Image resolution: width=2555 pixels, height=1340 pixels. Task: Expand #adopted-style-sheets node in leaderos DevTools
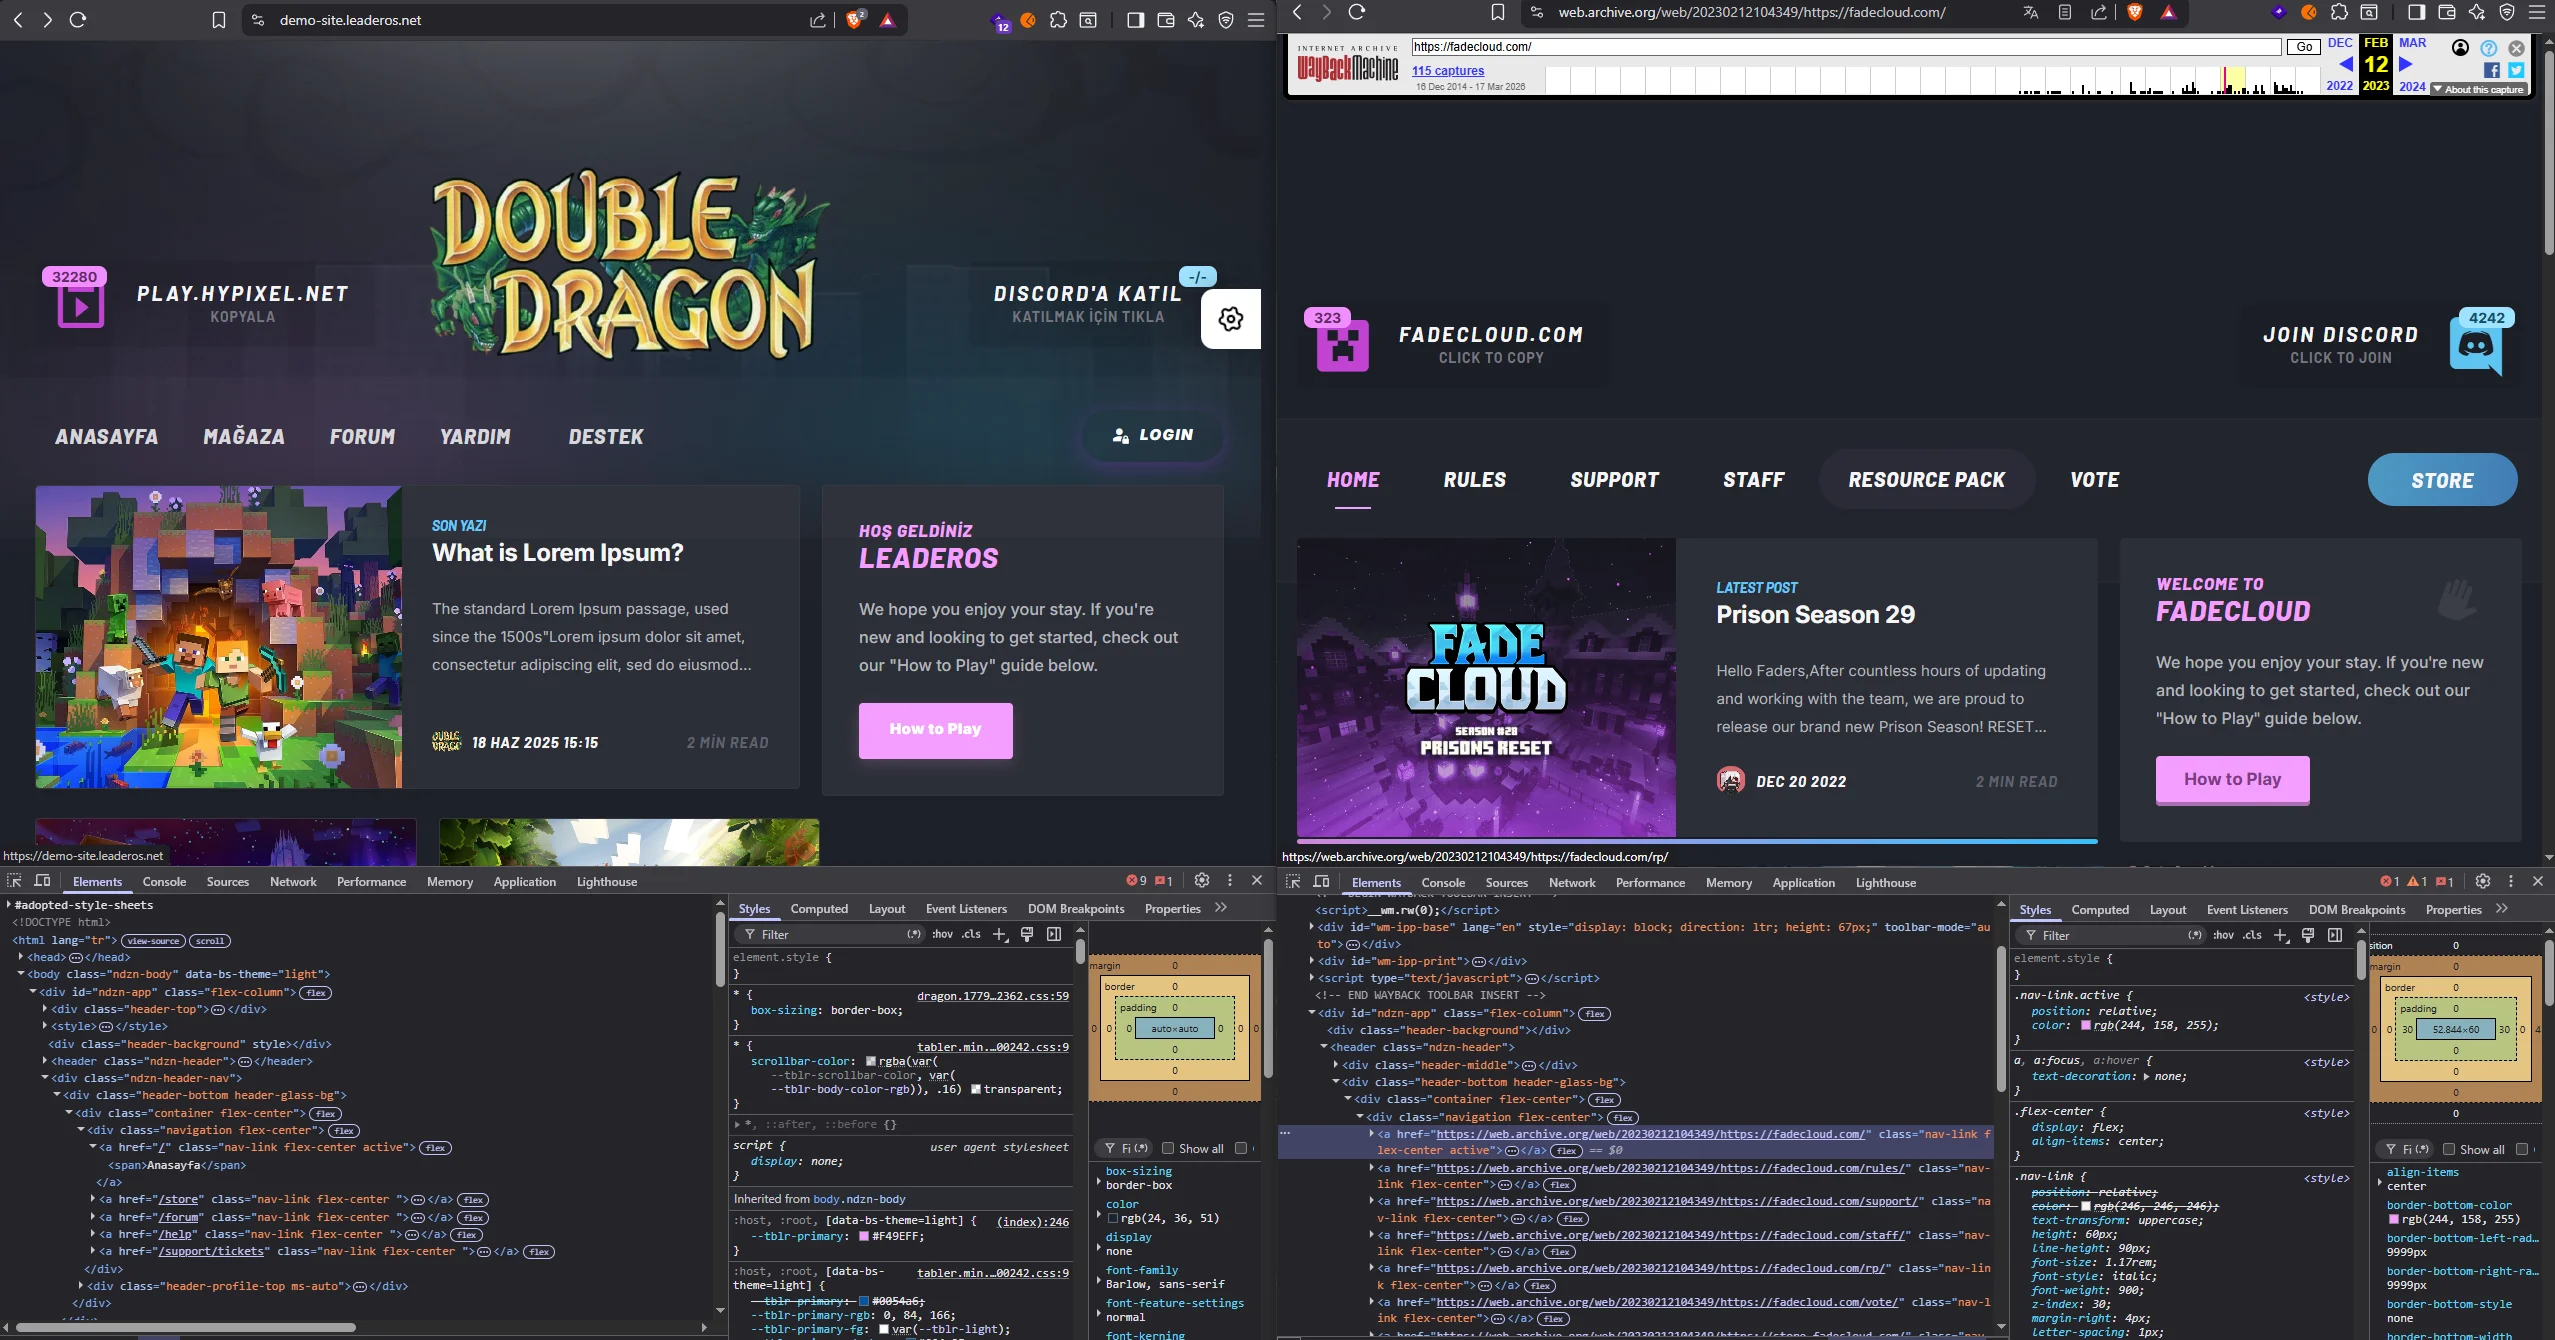point(9,905)
